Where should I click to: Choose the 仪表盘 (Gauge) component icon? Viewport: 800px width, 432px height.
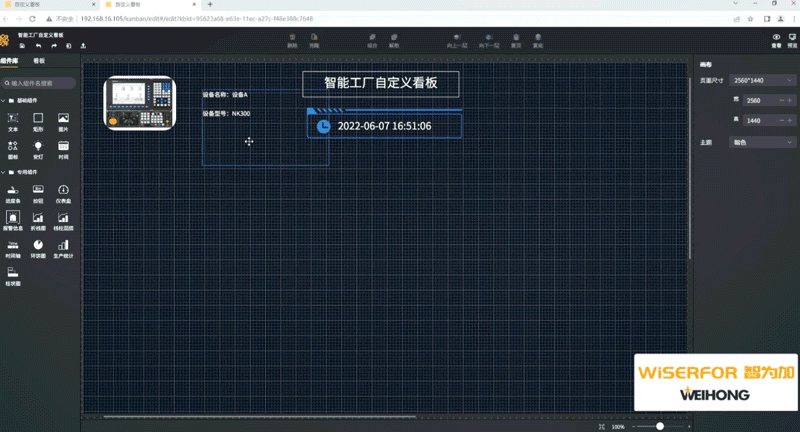[63, 190]
